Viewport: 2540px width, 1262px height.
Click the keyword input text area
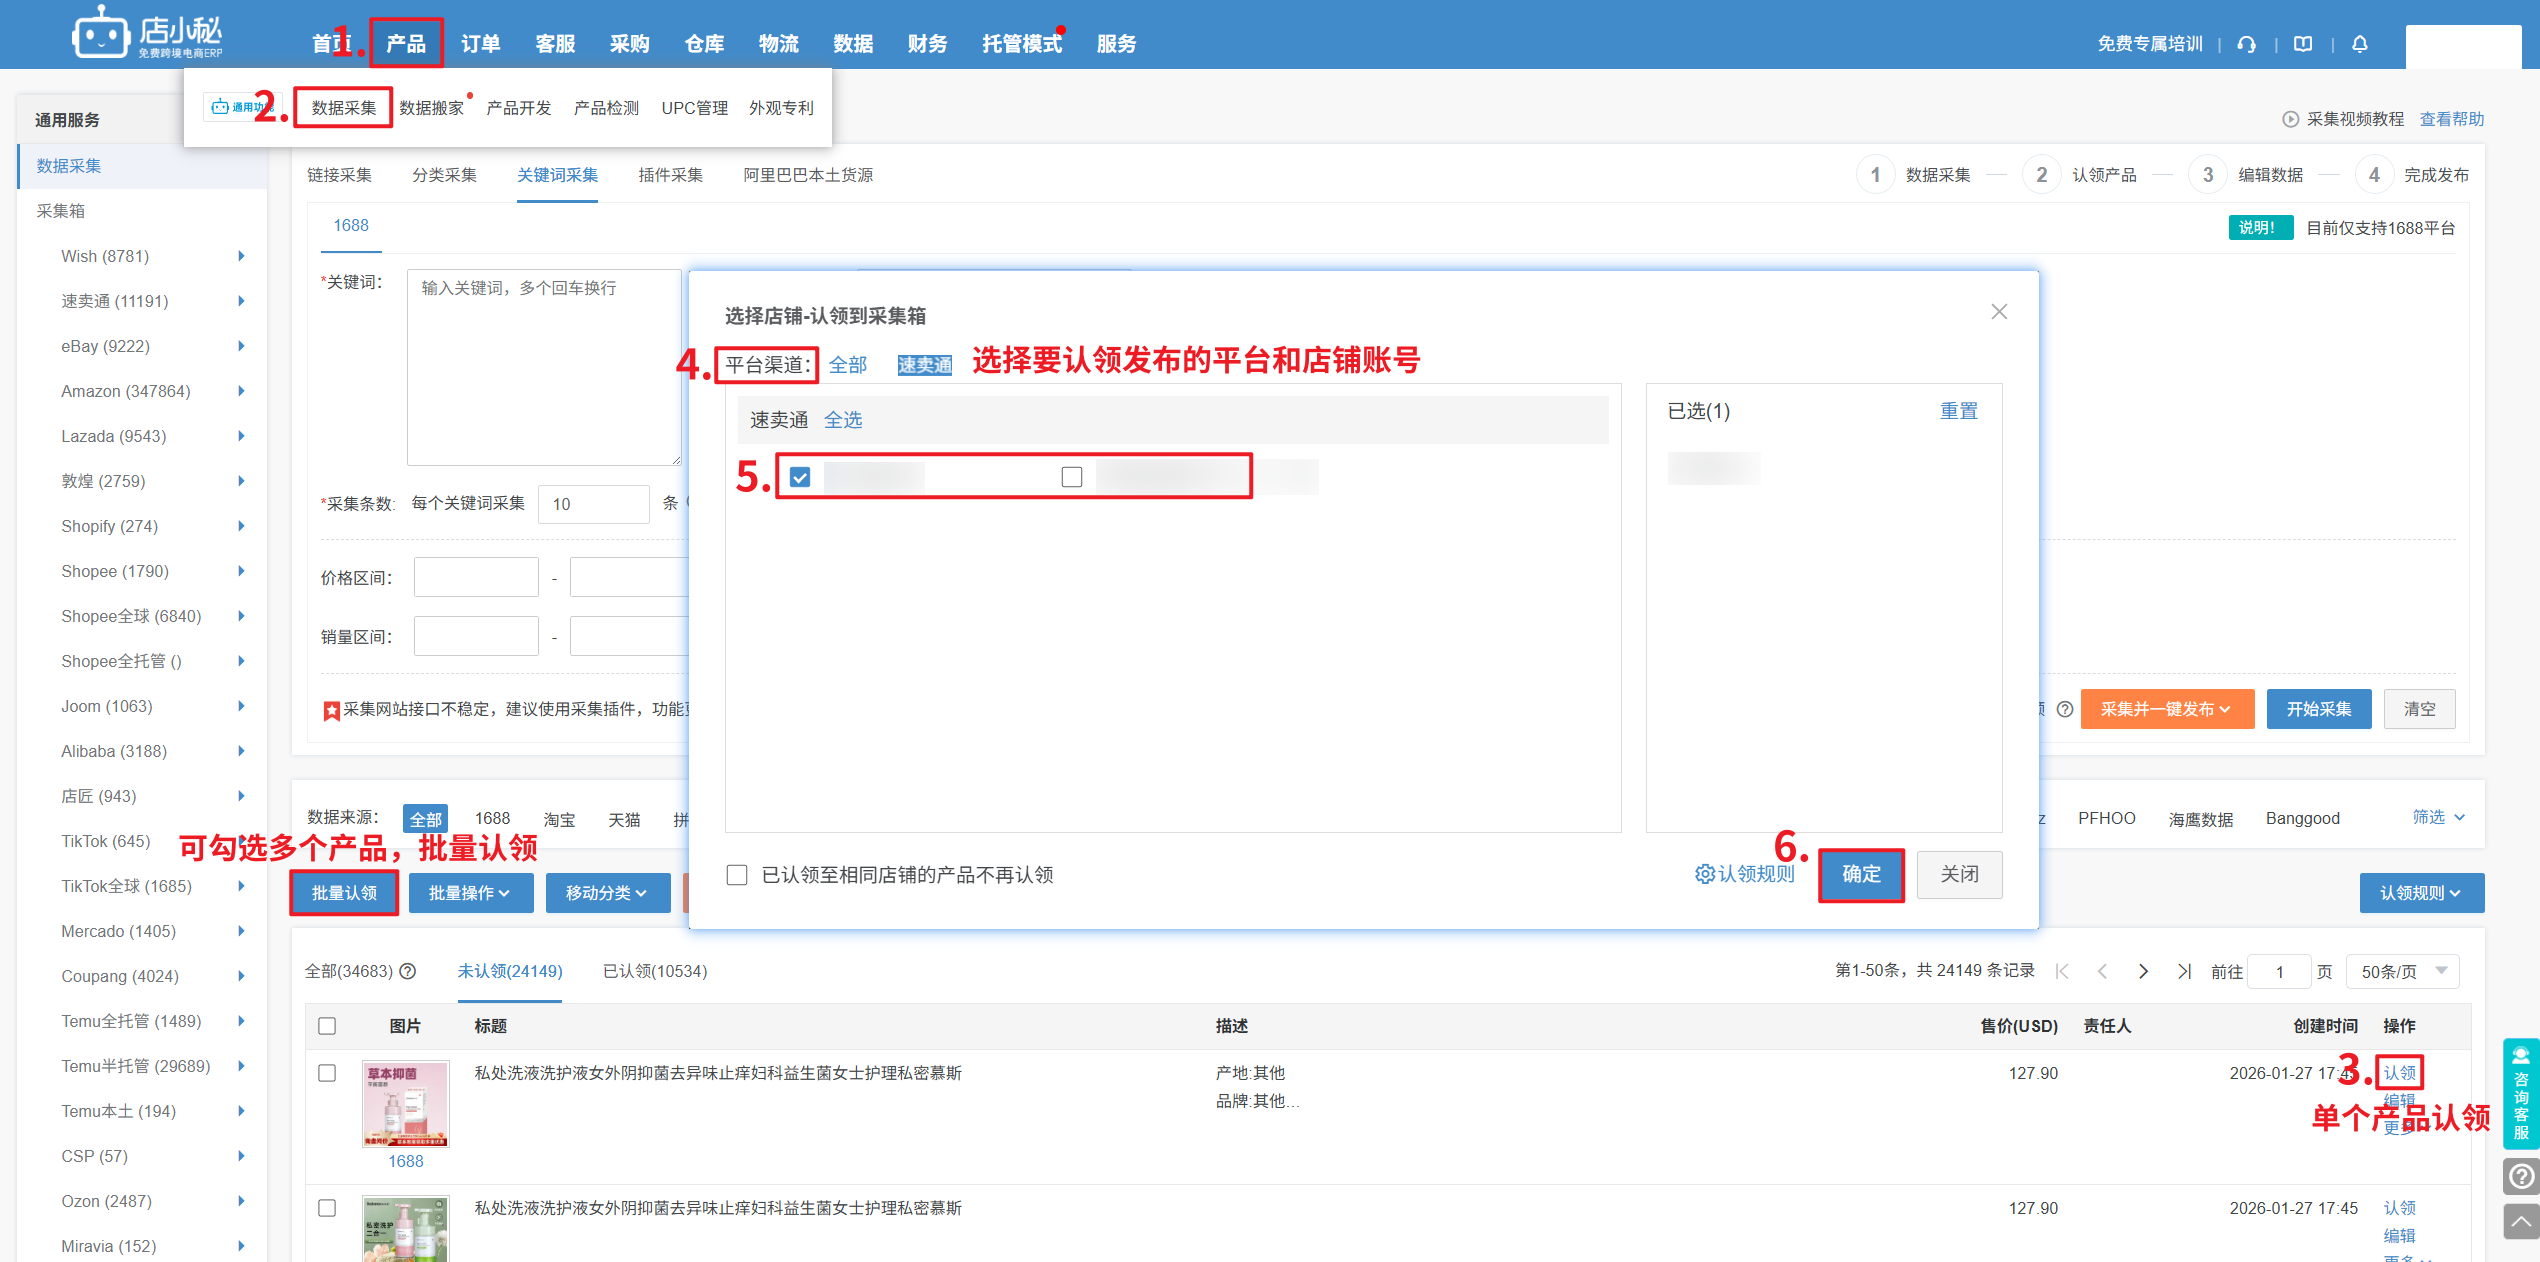543,367
